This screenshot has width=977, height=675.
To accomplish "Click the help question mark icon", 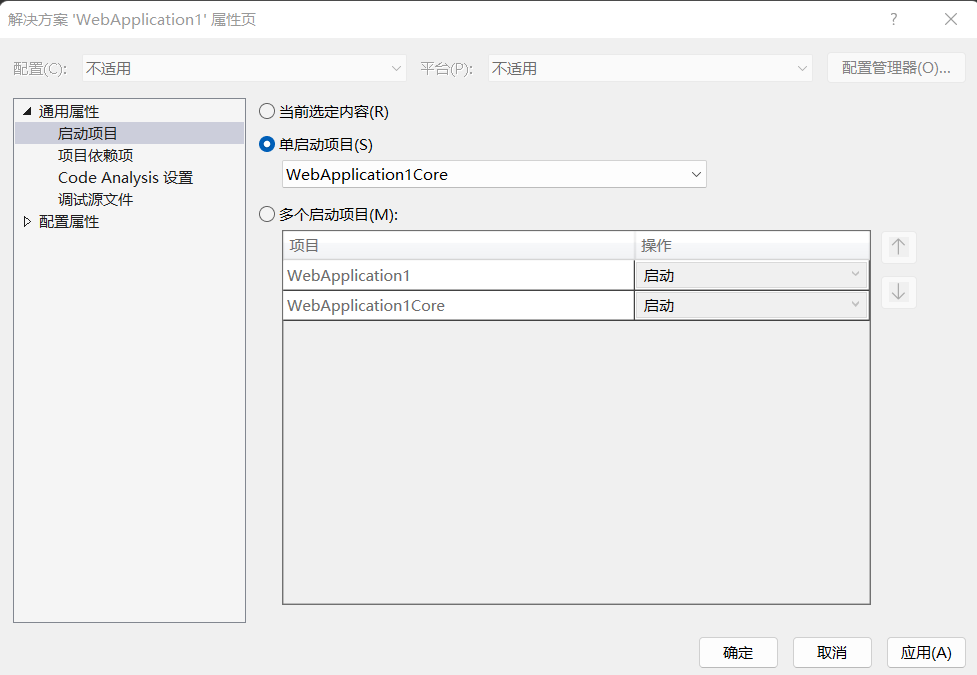I will point(893,19).
